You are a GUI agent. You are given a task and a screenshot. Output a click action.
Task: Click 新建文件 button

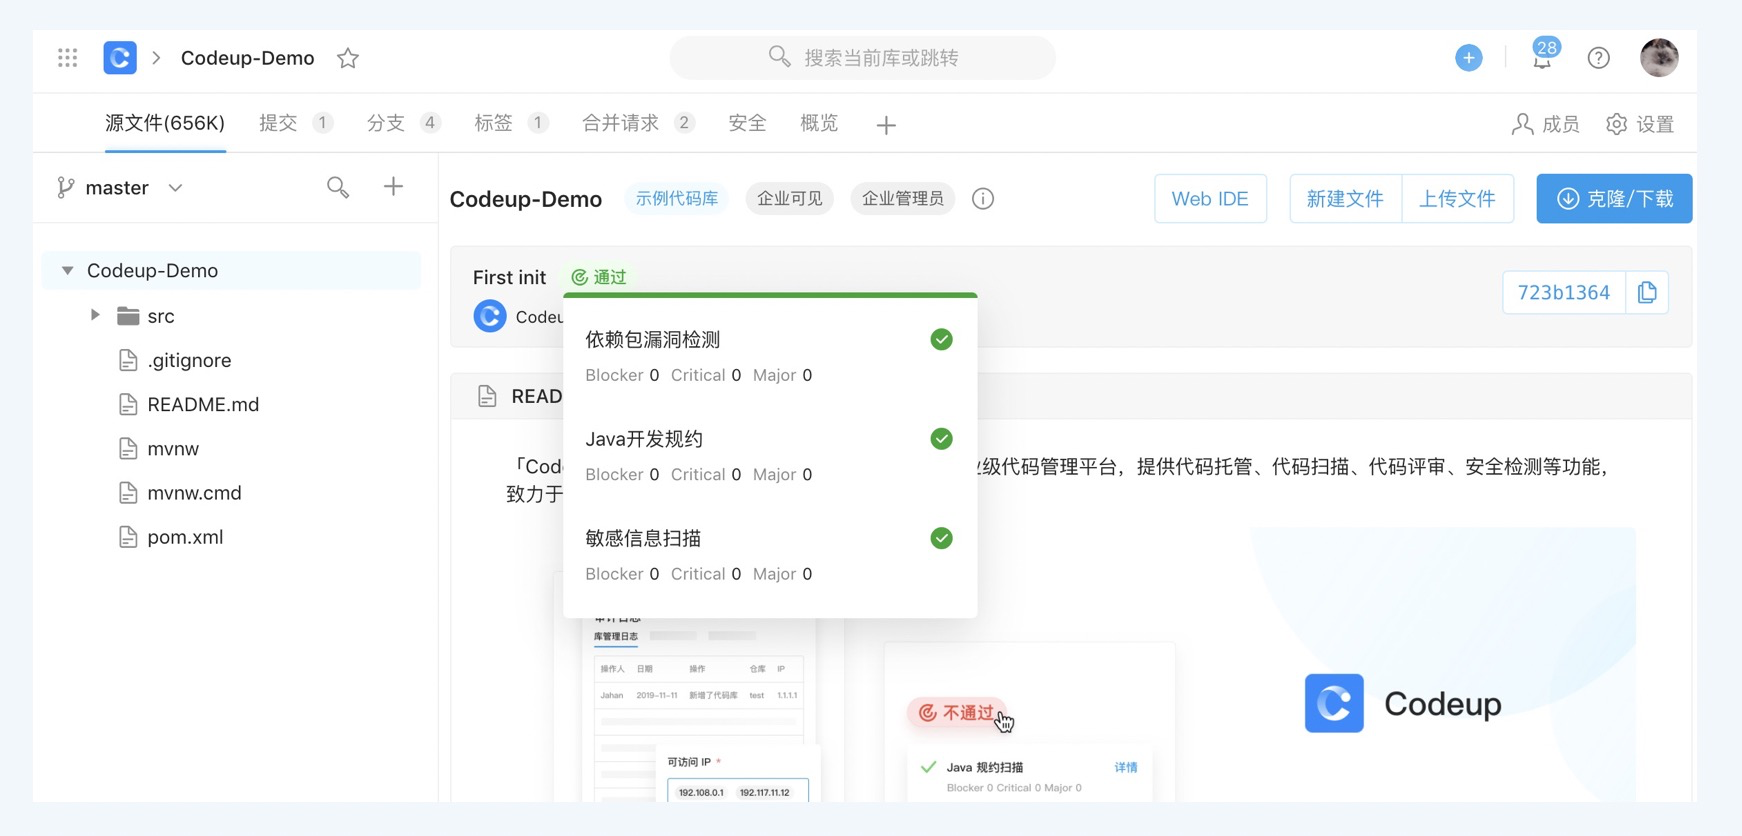(1345, 198)
